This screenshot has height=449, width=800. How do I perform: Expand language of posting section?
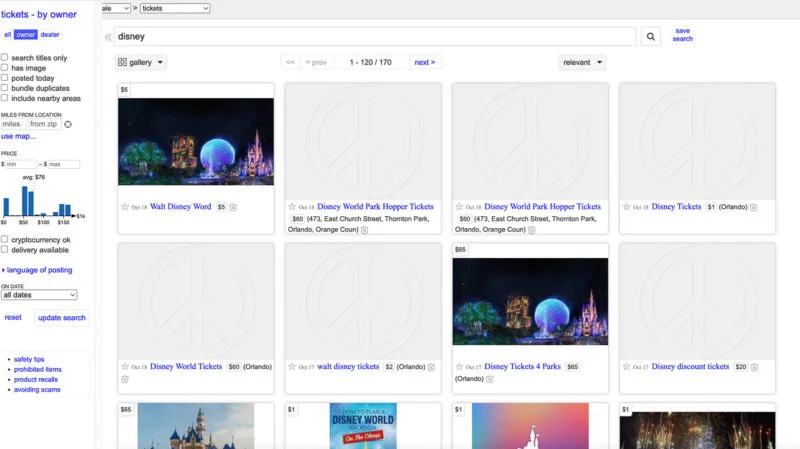37,270
